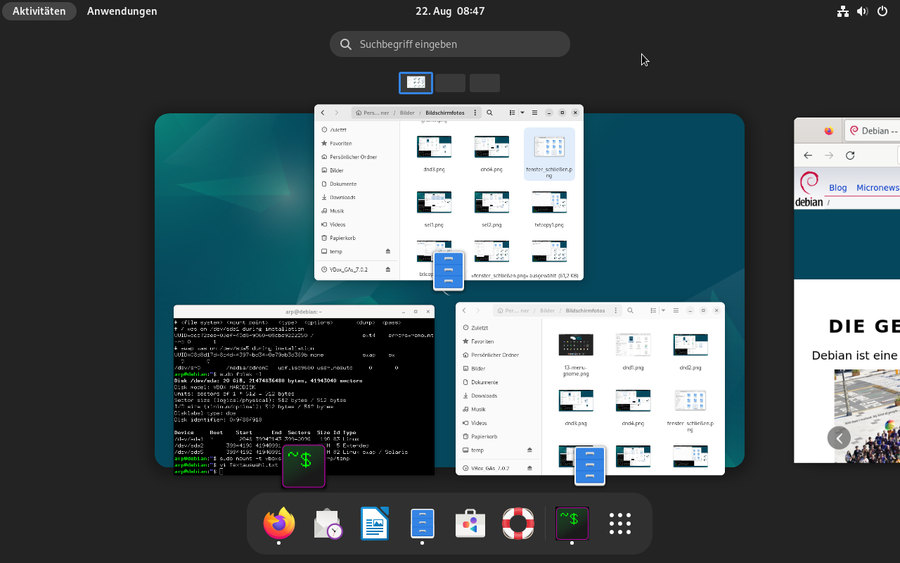This screenshot has width=900, height=563.
Task: Click search icon in the top Files window
Action: [490, 112]
